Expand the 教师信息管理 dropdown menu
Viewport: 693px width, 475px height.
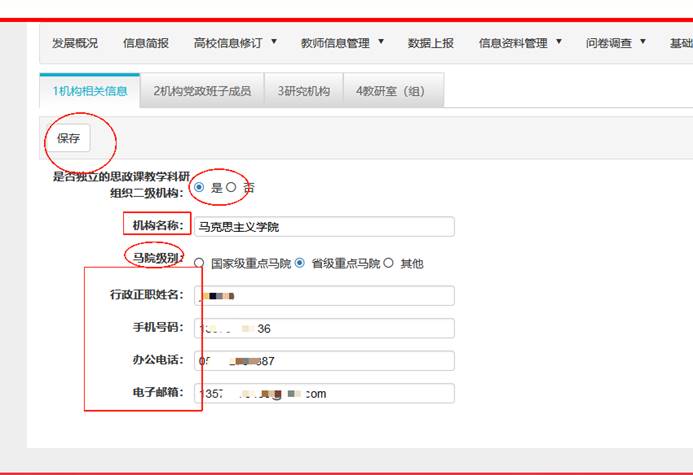click(x=342, y=43)
